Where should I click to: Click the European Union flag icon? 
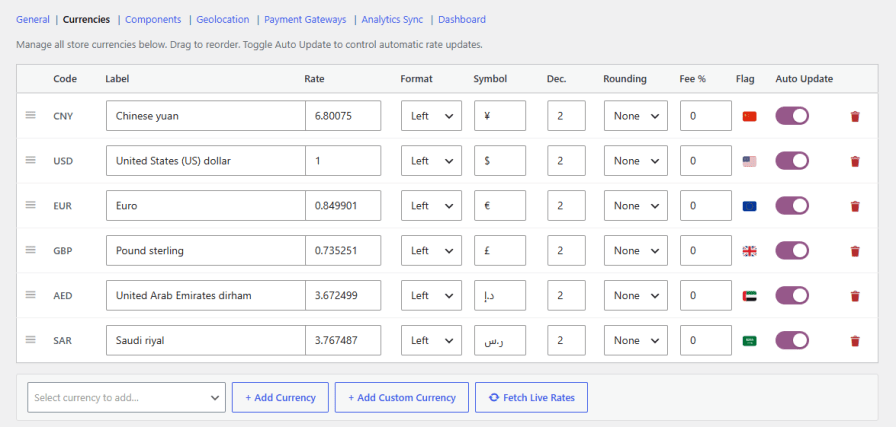pos(749,206)
